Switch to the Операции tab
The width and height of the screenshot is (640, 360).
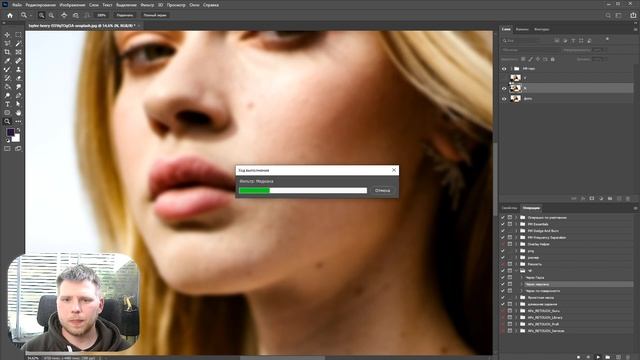click(x=531, y=208)
